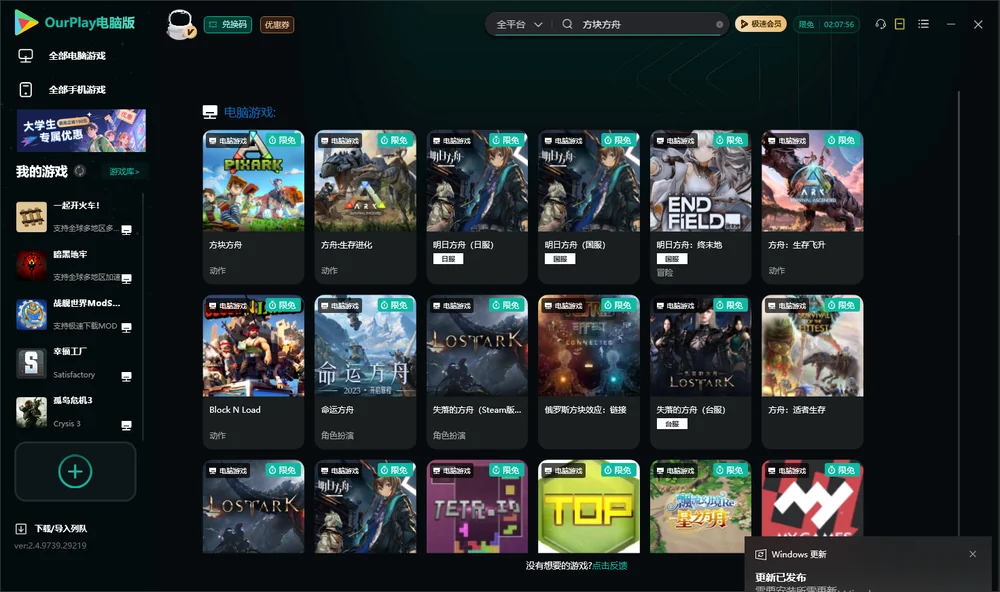Open the 大学生专属优惠 banner
1000x592 pixels.
pos(81,130)
